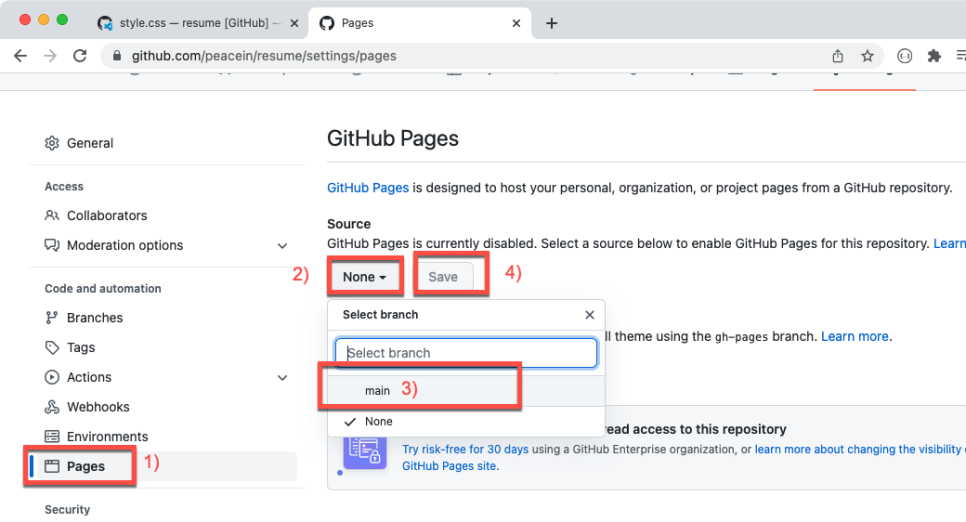Click the Branches git-branch icon
966x522 pixels.
point(52,318)
